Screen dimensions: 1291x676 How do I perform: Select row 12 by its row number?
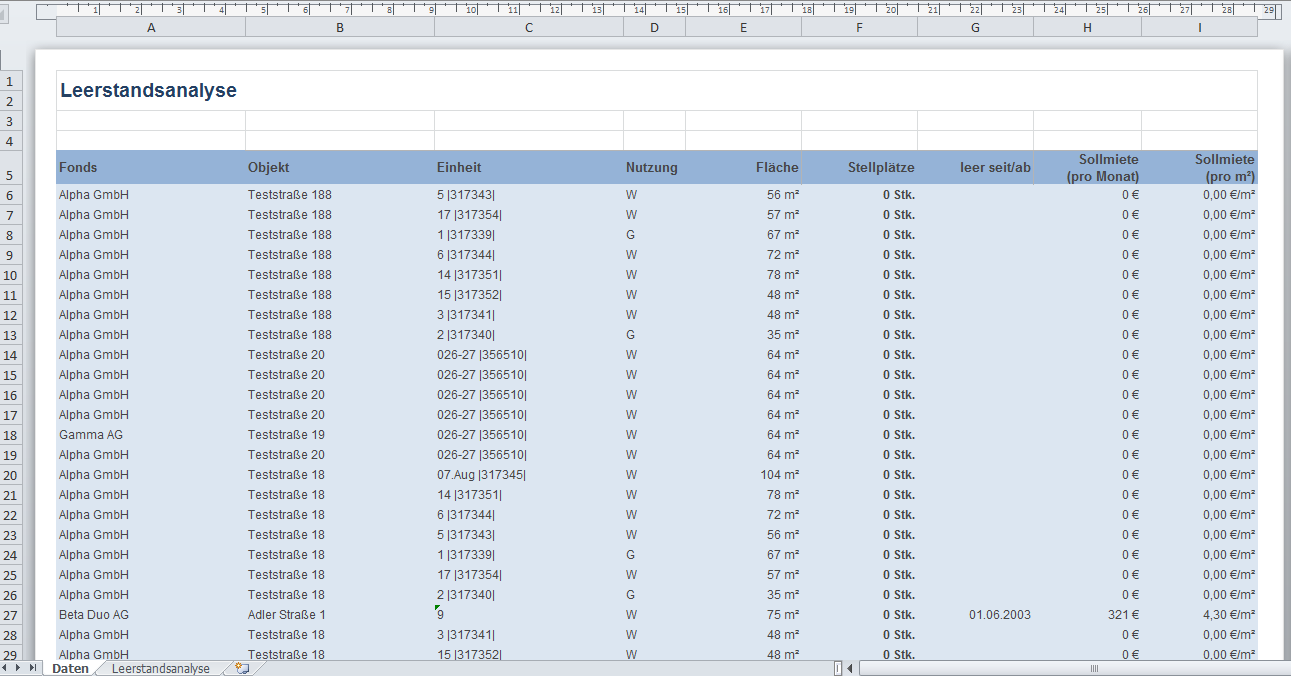coord(11,315)
